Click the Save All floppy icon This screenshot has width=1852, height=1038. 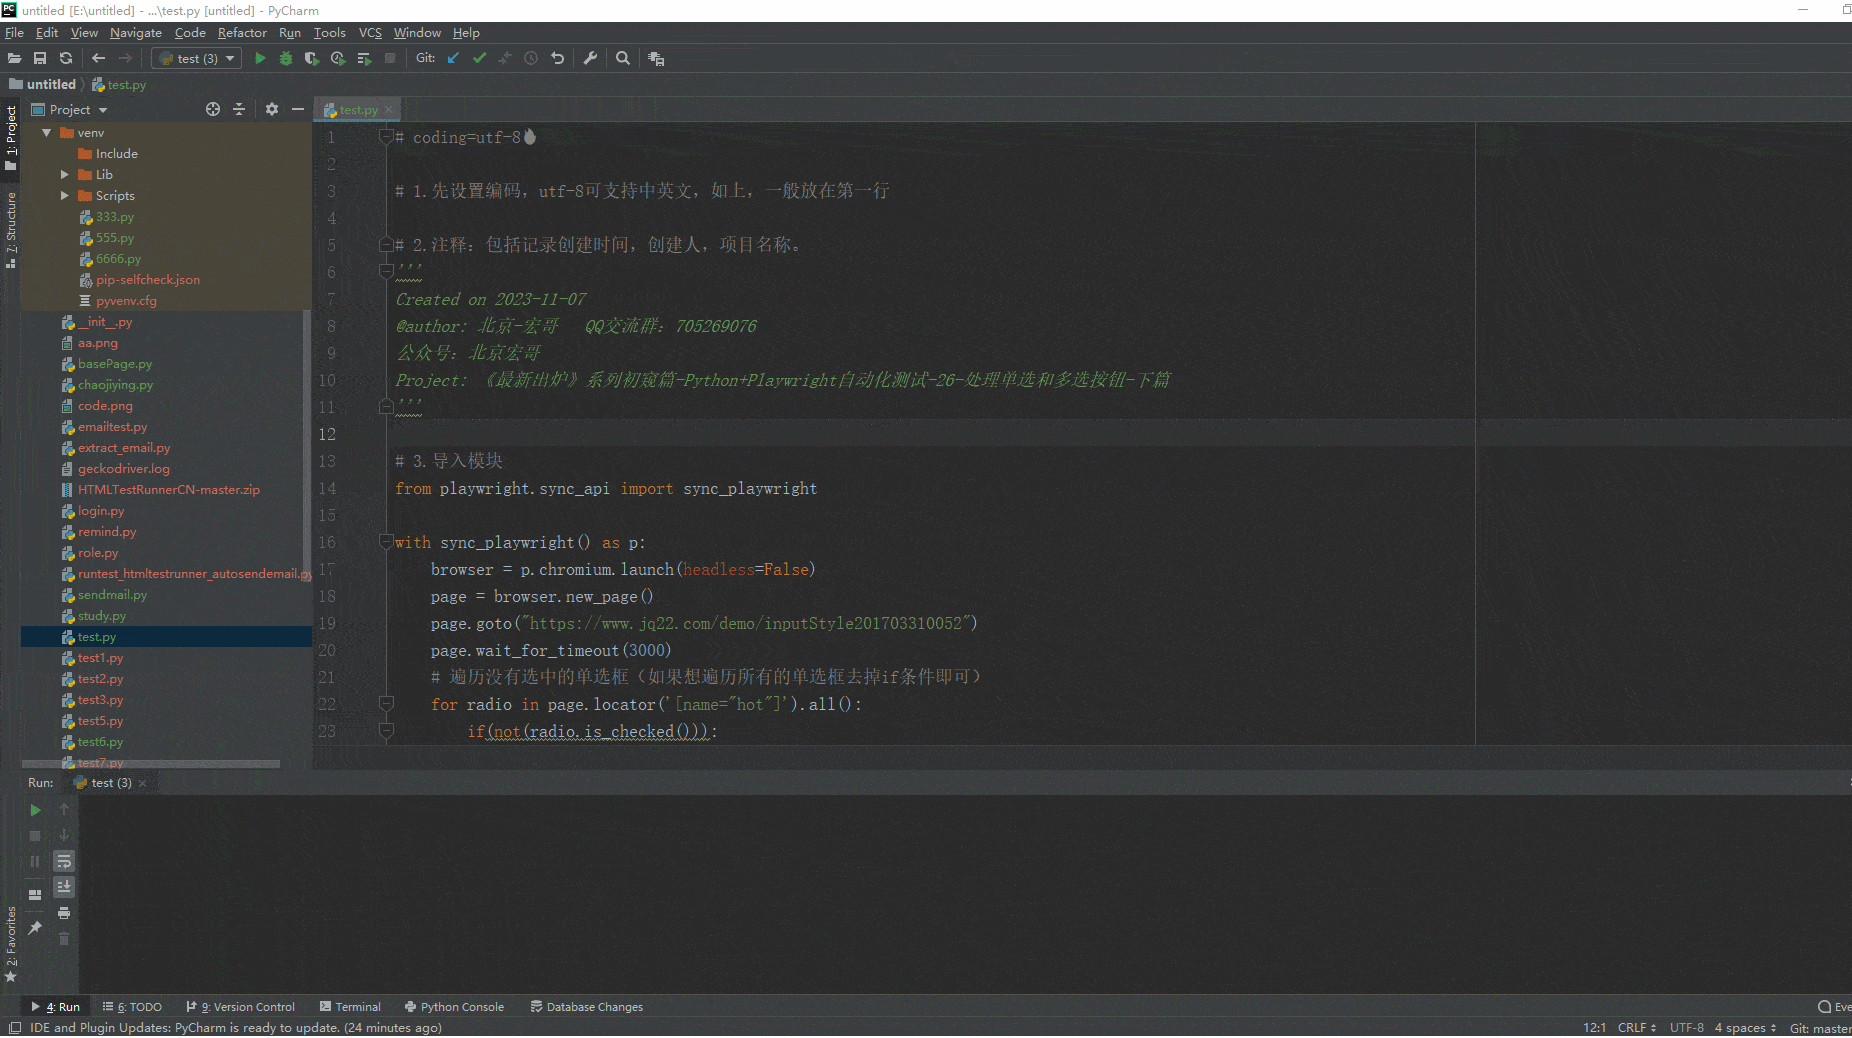[40, 58]
